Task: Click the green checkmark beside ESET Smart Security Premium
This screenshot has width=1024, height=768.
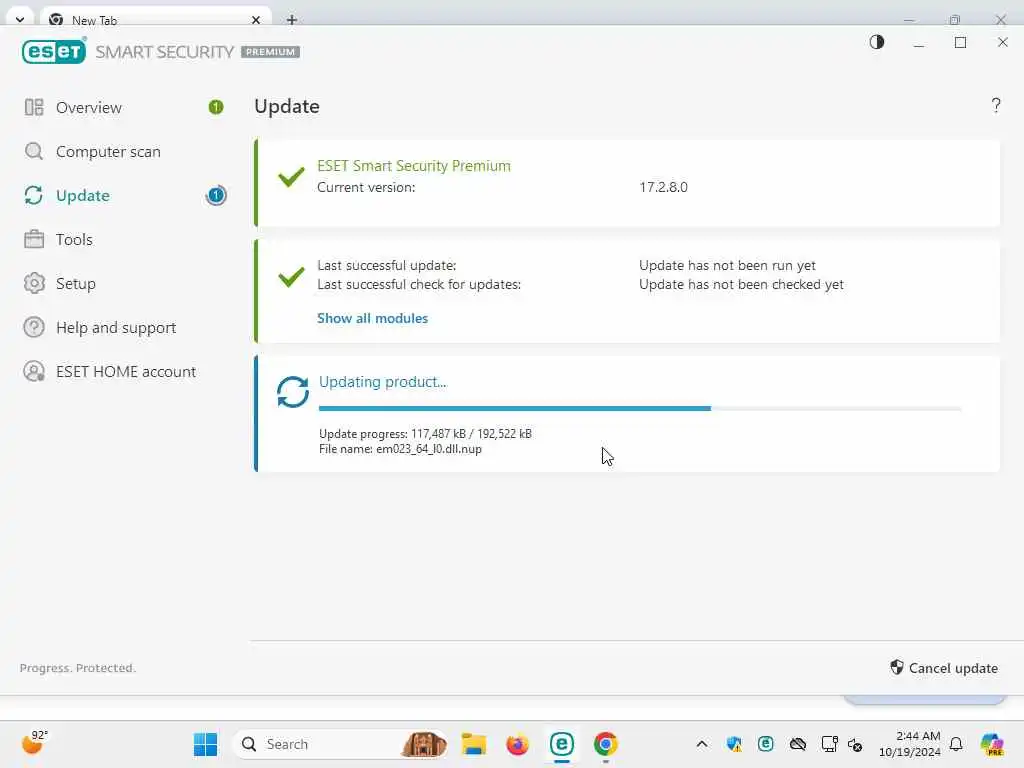Action: (291, 177)
